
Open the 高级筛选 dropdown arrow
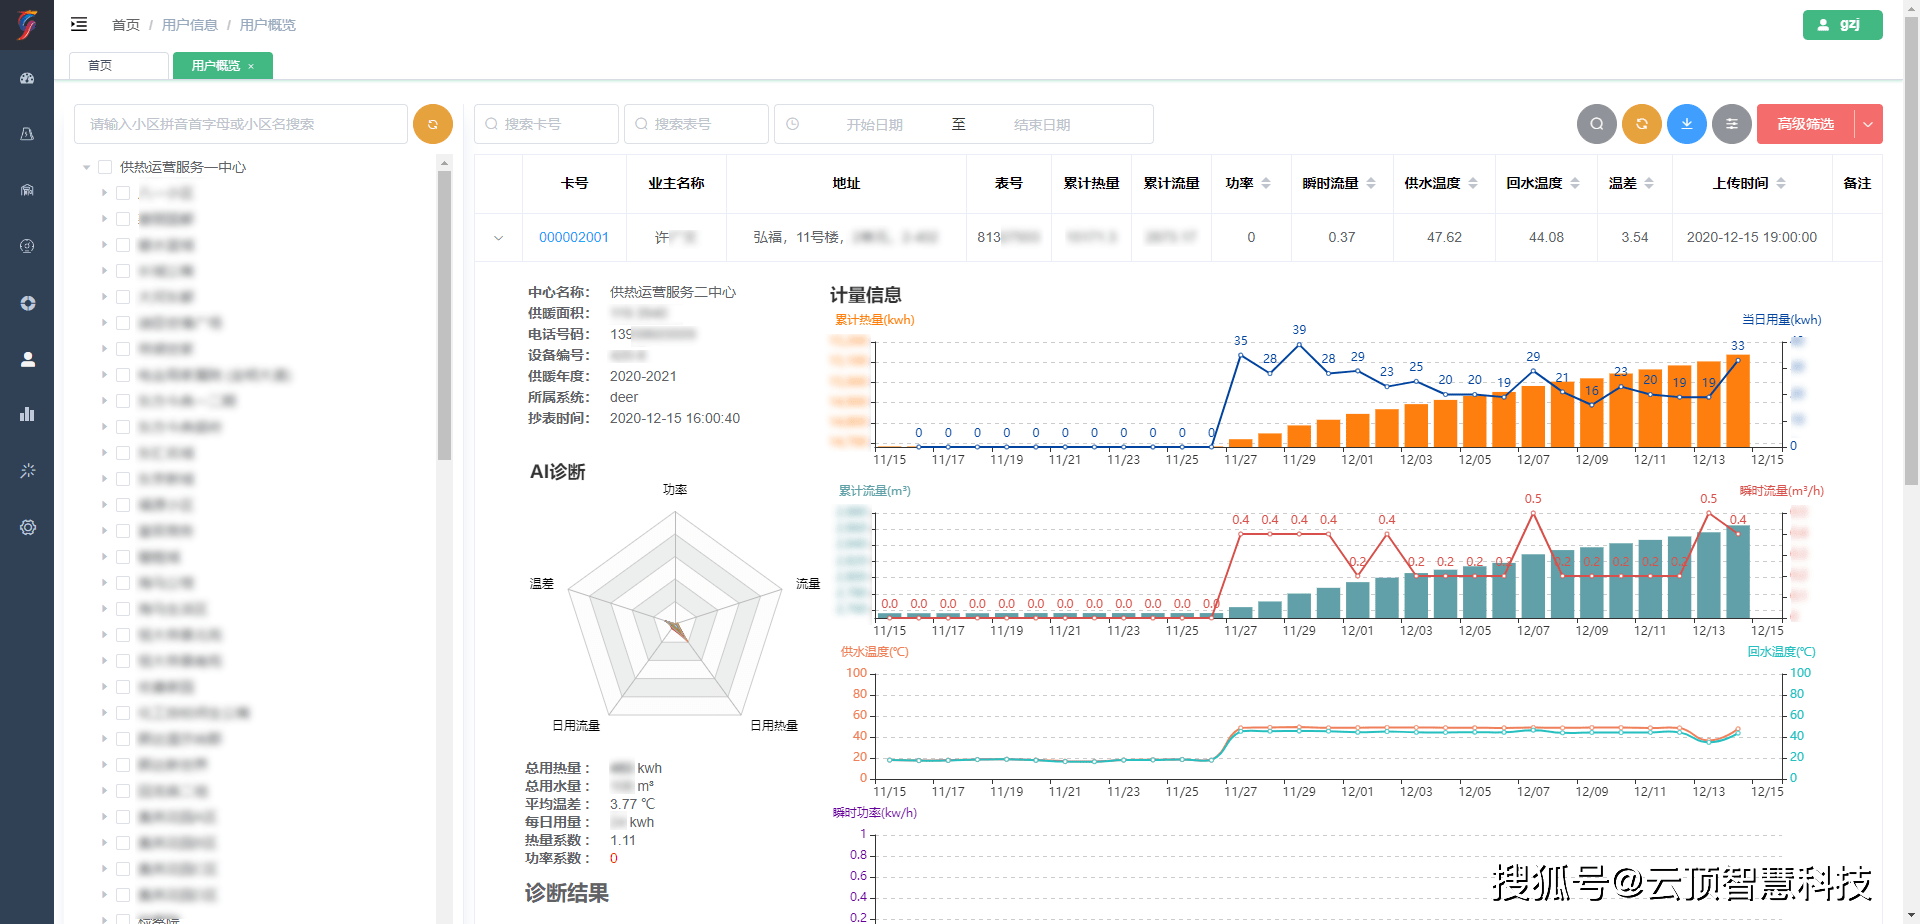(1867, 124)
